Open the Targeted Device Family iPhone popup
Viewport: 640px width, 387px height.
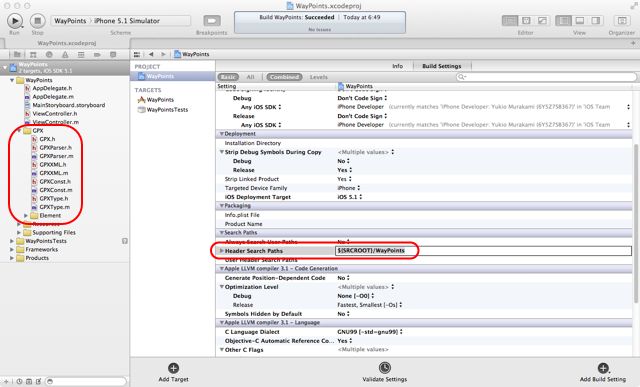(349, 188)
